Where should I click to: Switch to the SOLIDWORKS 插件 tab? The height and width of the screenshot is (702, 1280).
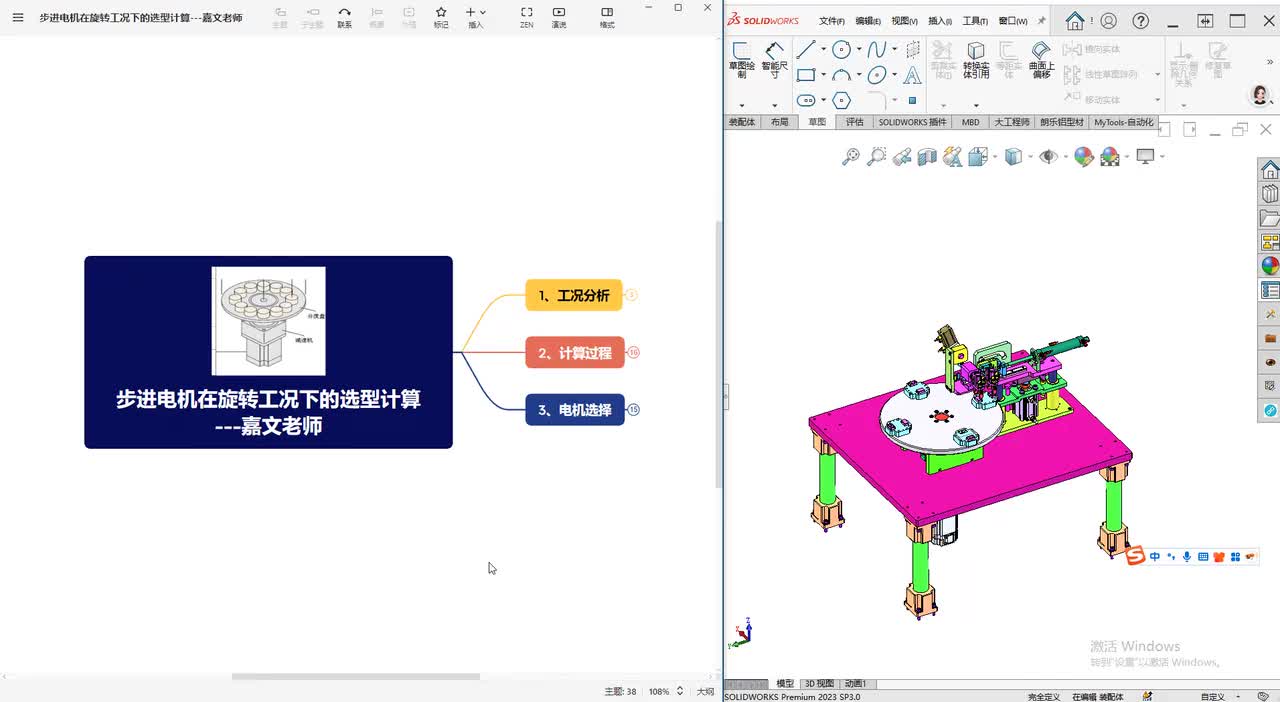click(x=912, y=122)
